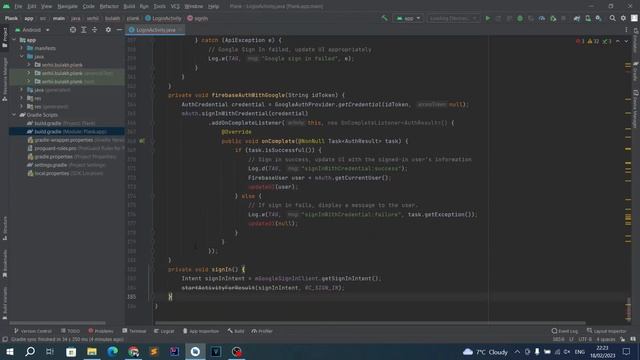
Task: Open the App Inspection tool window
Action: [201, 331]
